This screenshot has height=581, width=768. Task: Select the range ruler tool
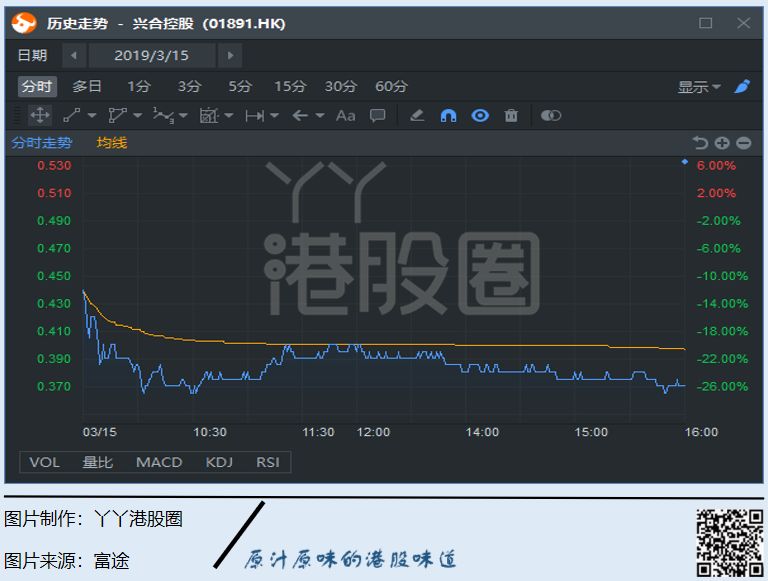pos(255,116)
